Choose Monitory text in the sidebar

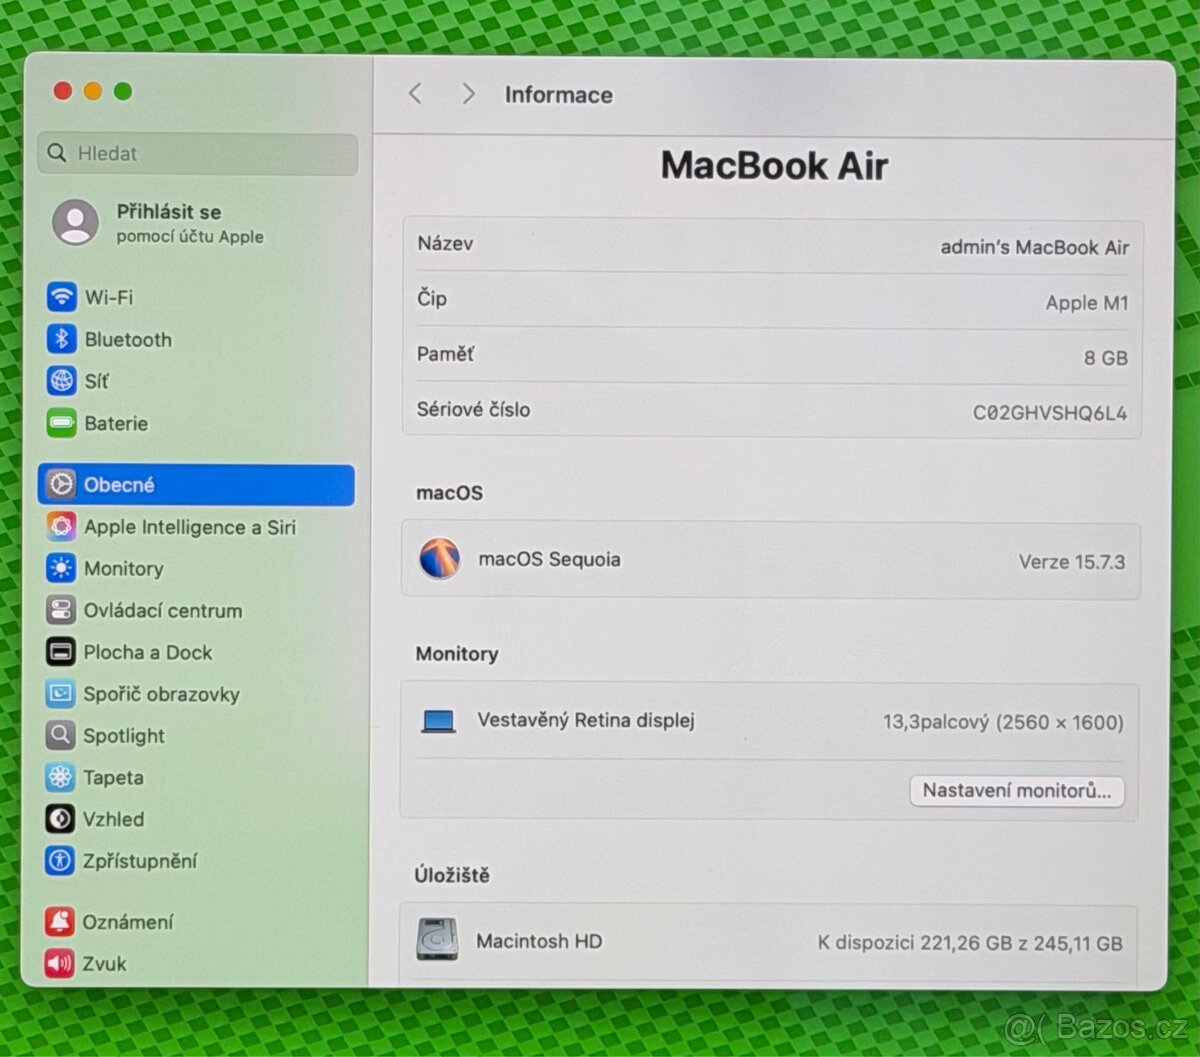[x=124, y=569]
